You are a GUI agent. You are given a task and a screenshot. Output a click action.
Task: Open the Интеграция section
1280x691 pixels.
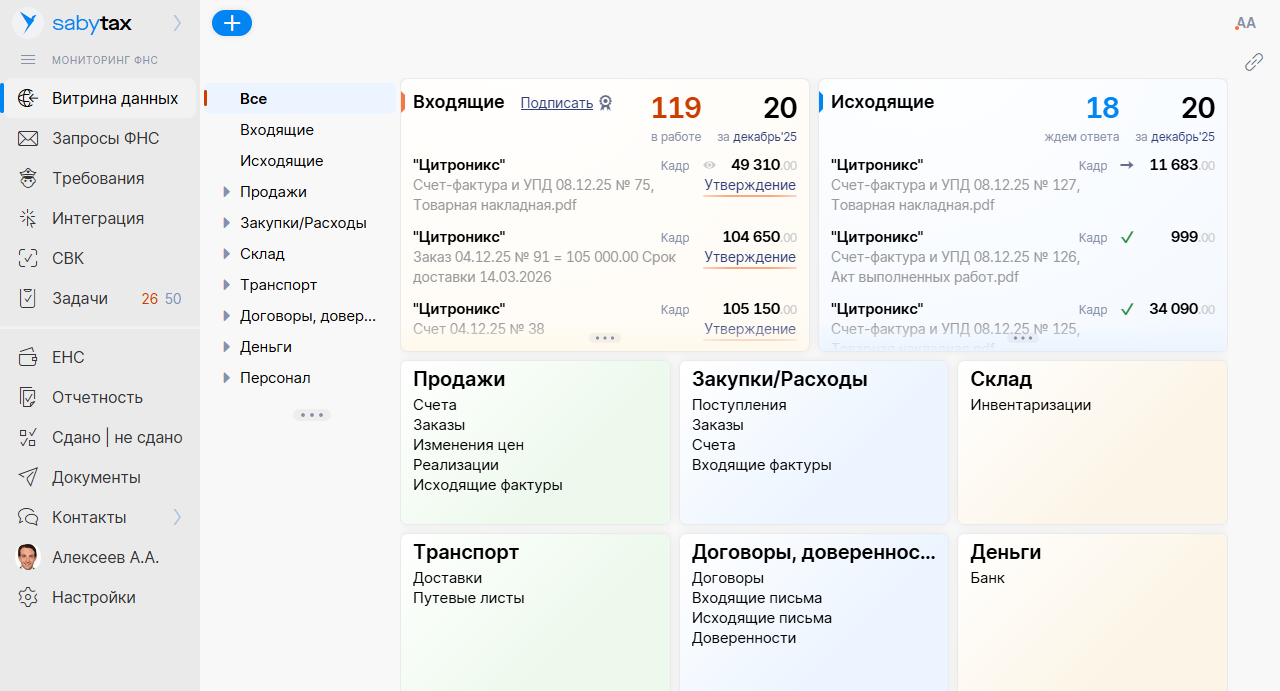(x=27, y=217)
